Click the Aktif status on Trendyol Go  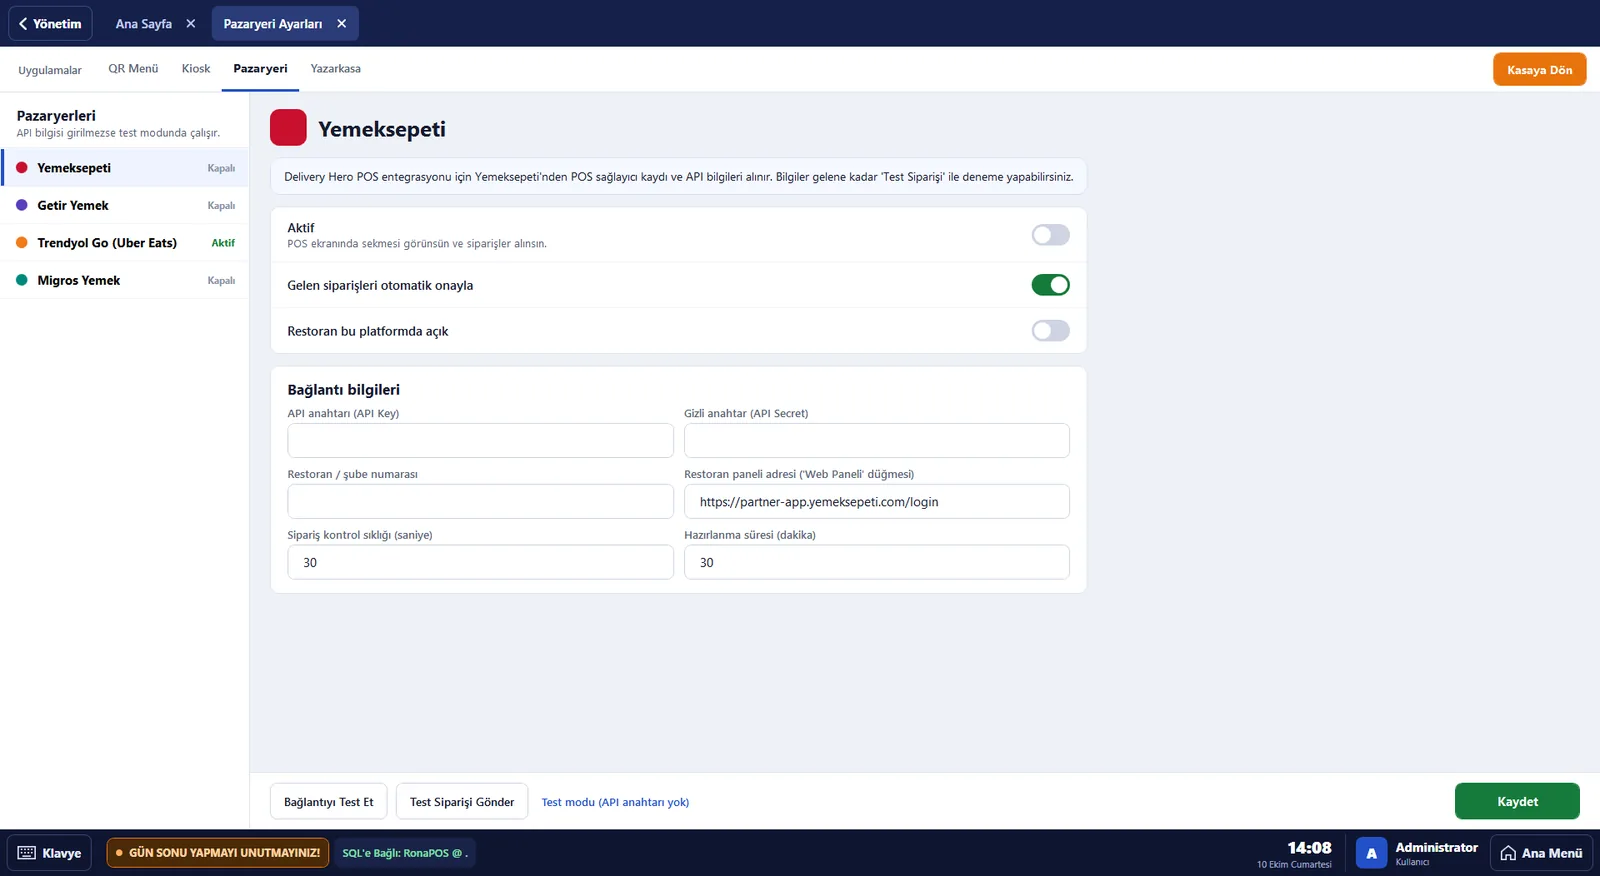point(223,243)
